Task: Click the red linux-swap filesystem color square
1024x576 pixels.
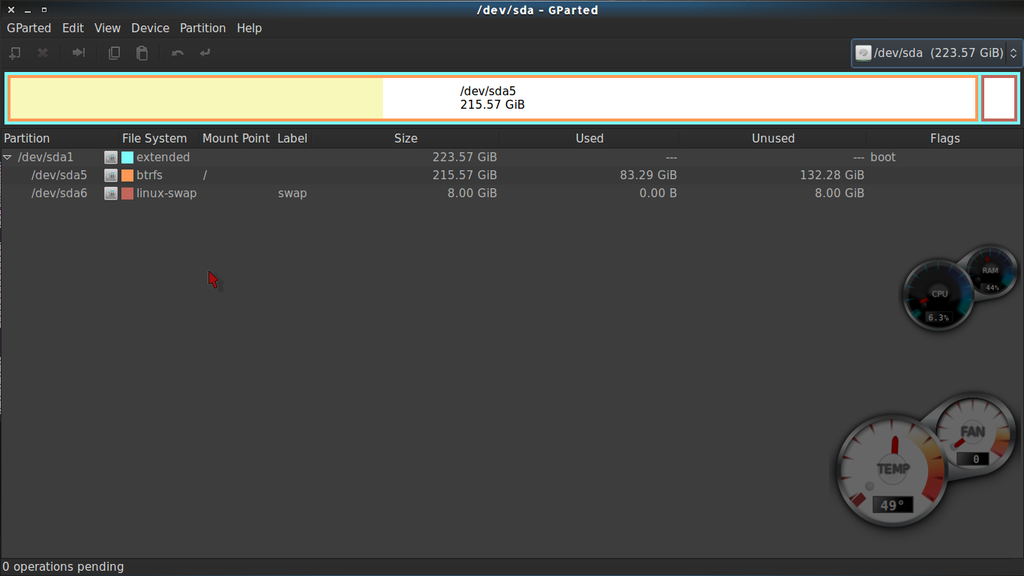Action: click(x=127, y=193)
